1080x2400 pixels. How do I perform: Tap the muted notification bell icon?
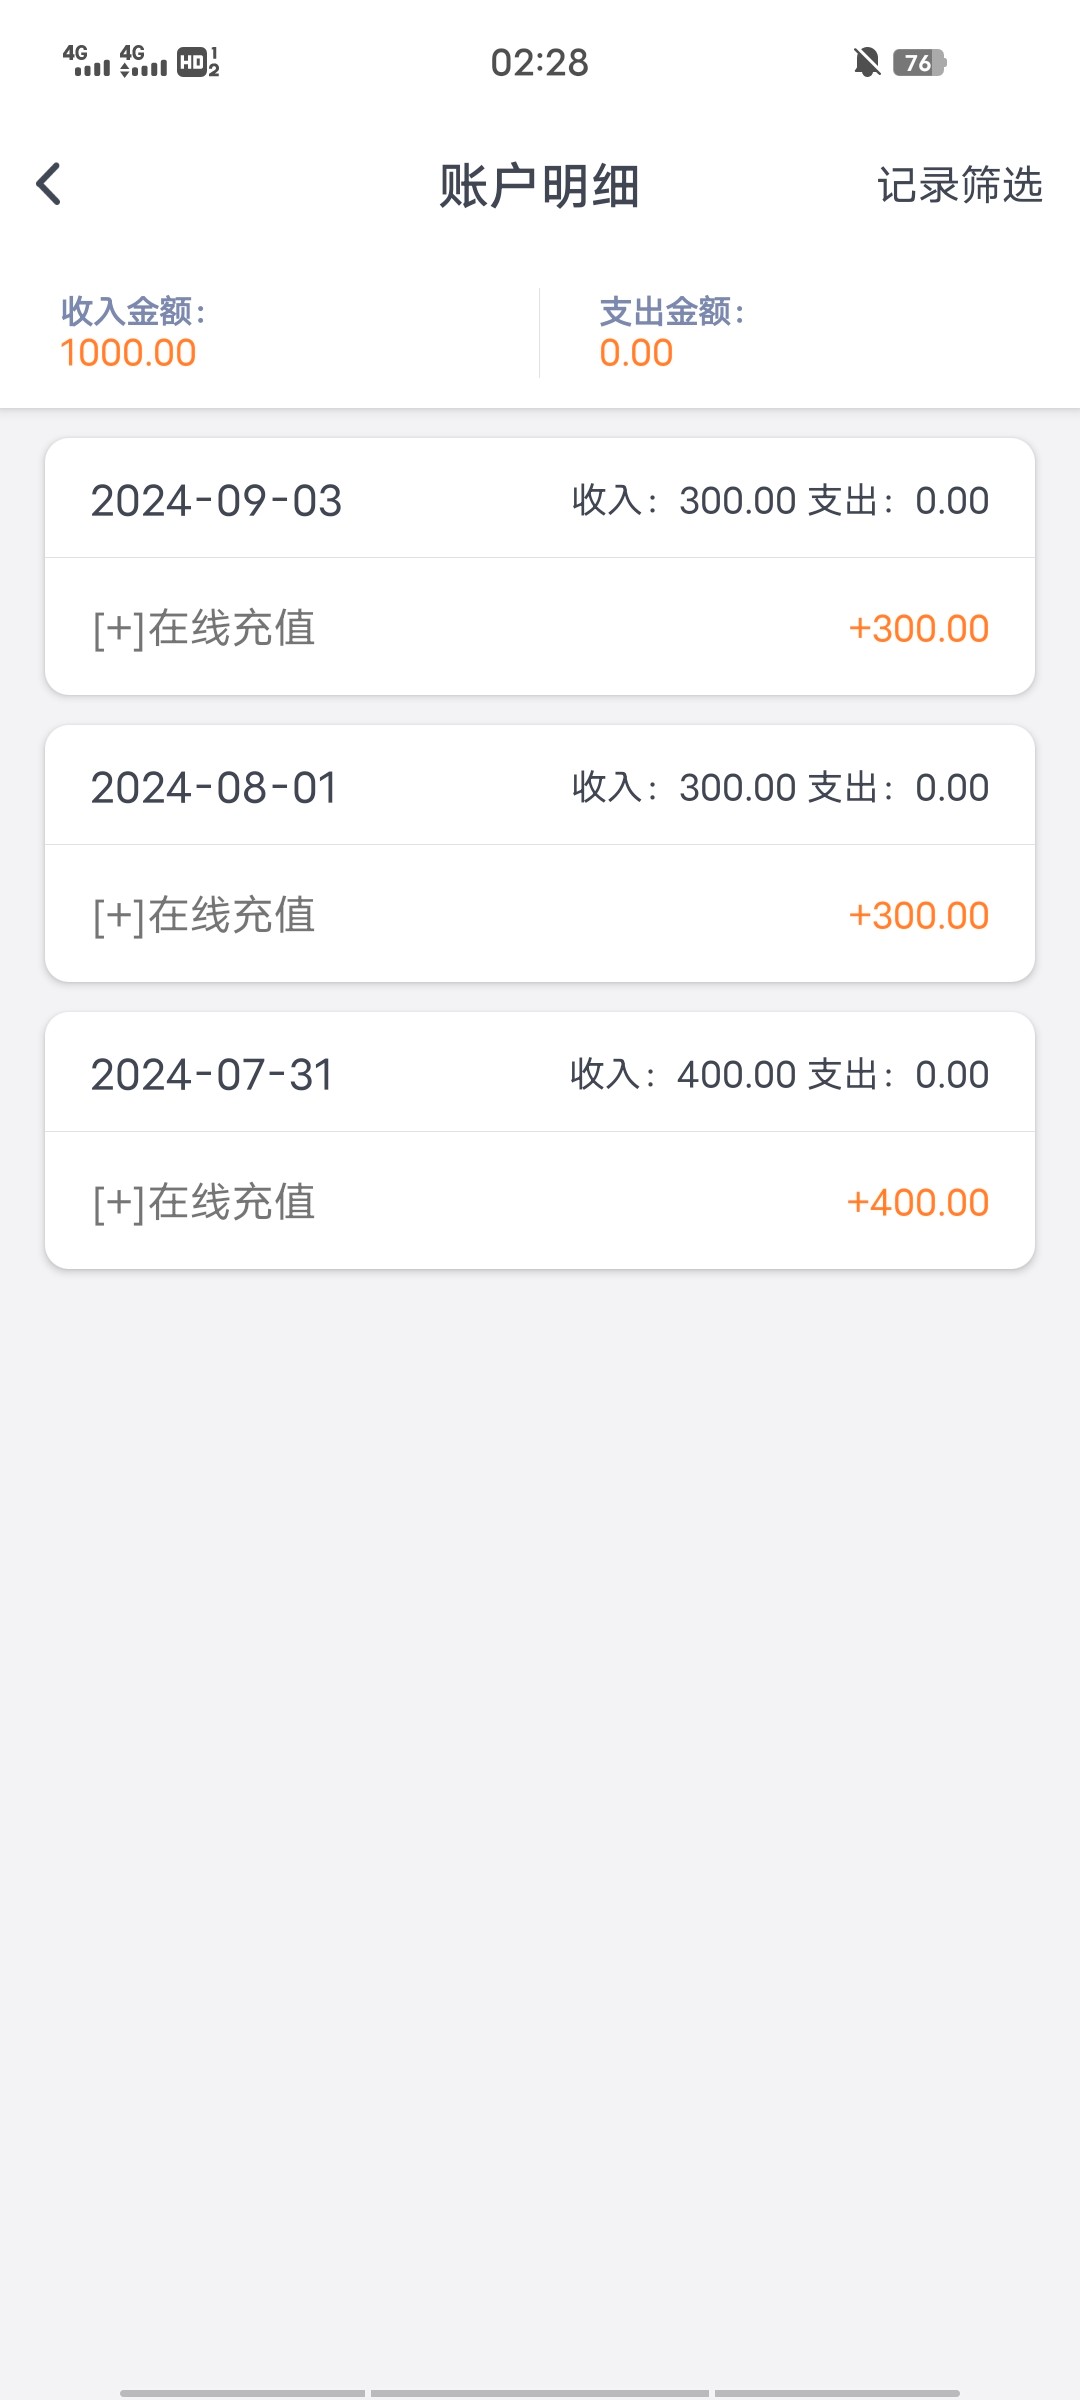coord(867,63)
